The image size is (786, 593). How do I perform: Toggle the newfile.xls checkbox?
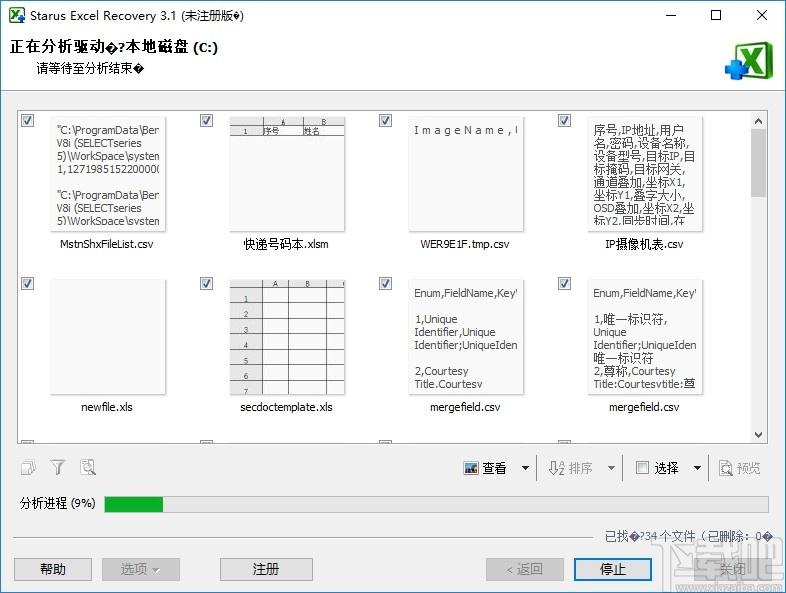click(28, 284)
